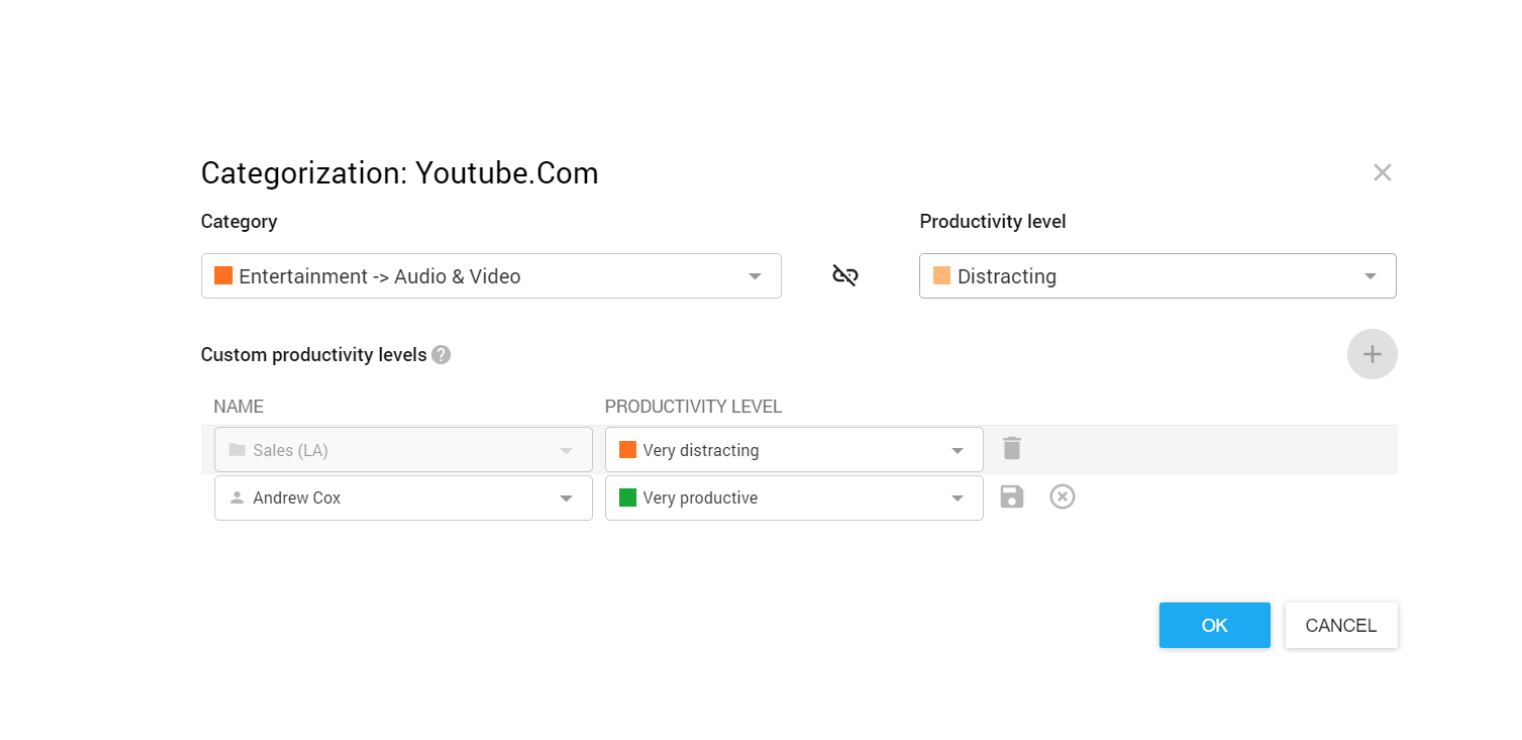Click the folder icon beside Sales (LA)
The height and width of the screenshot is (740, 1522).
(237, 450)
